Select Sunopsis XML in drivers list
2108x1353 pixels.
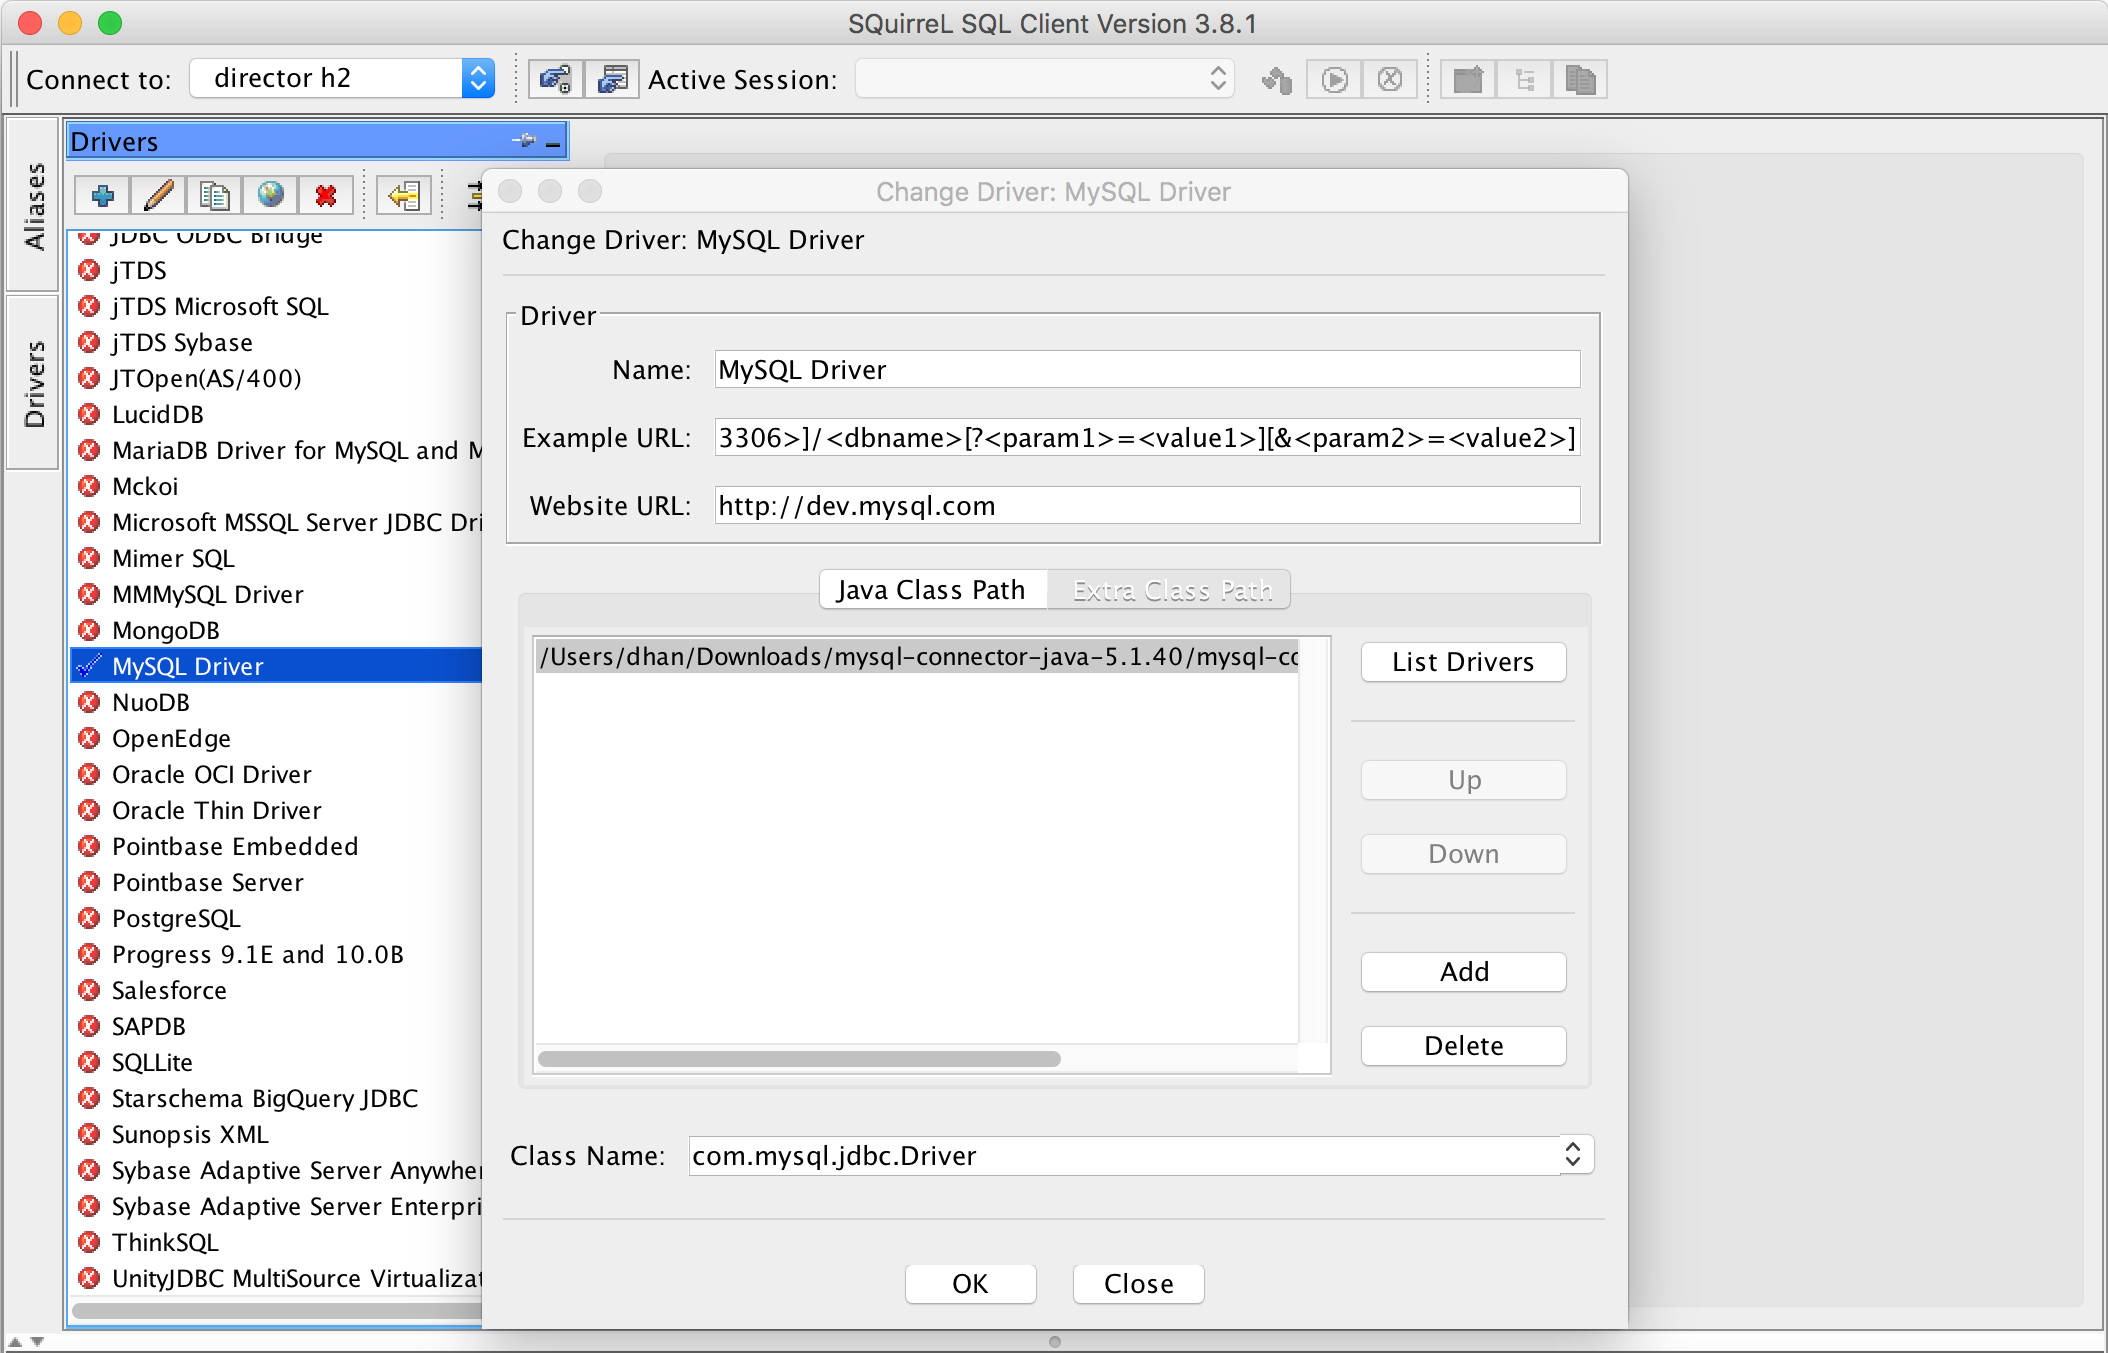pyautogui.click(x=277, y=1134)
